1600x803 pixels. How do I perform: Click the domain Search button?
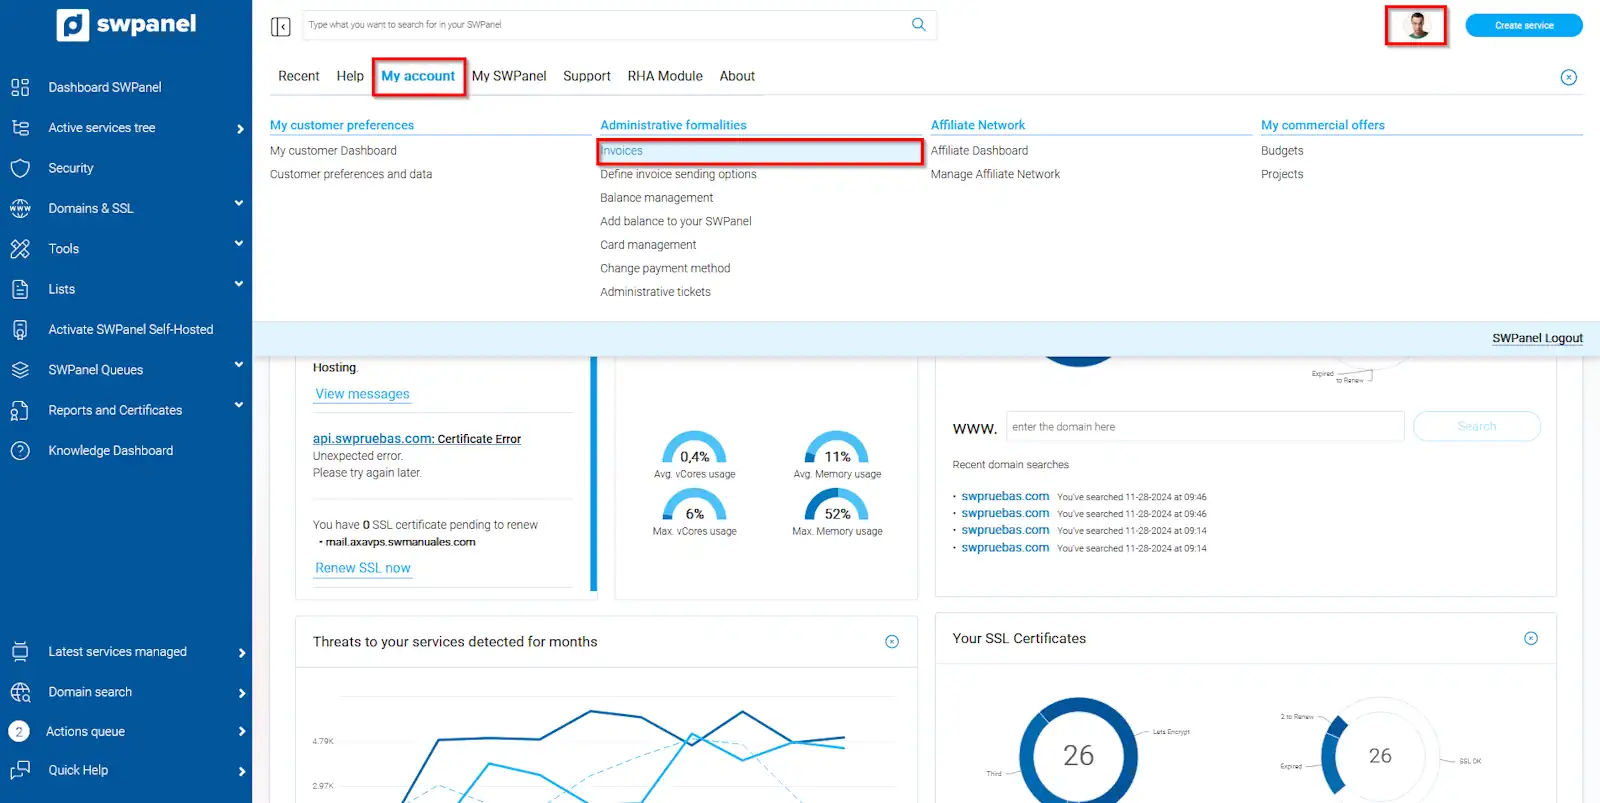1477,427
